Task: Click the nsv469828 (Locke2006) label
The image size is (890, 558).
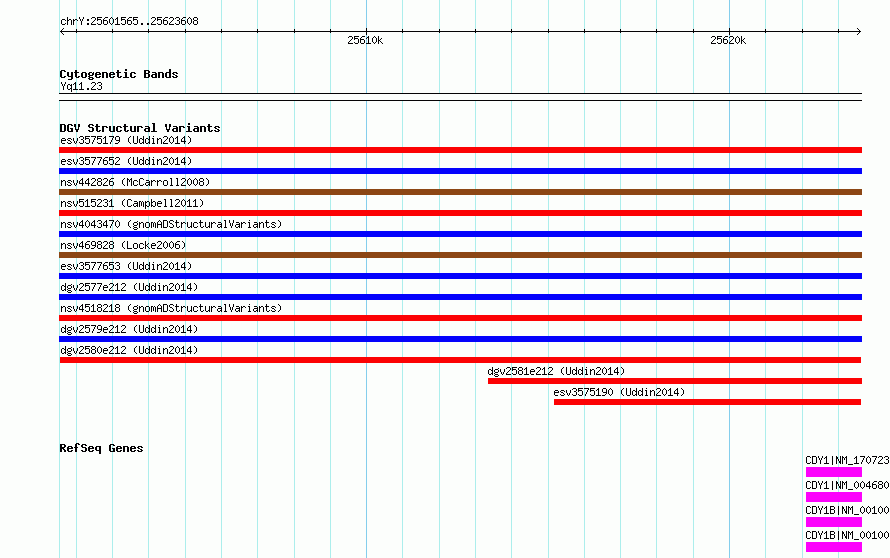Action: tap(123, 245)
